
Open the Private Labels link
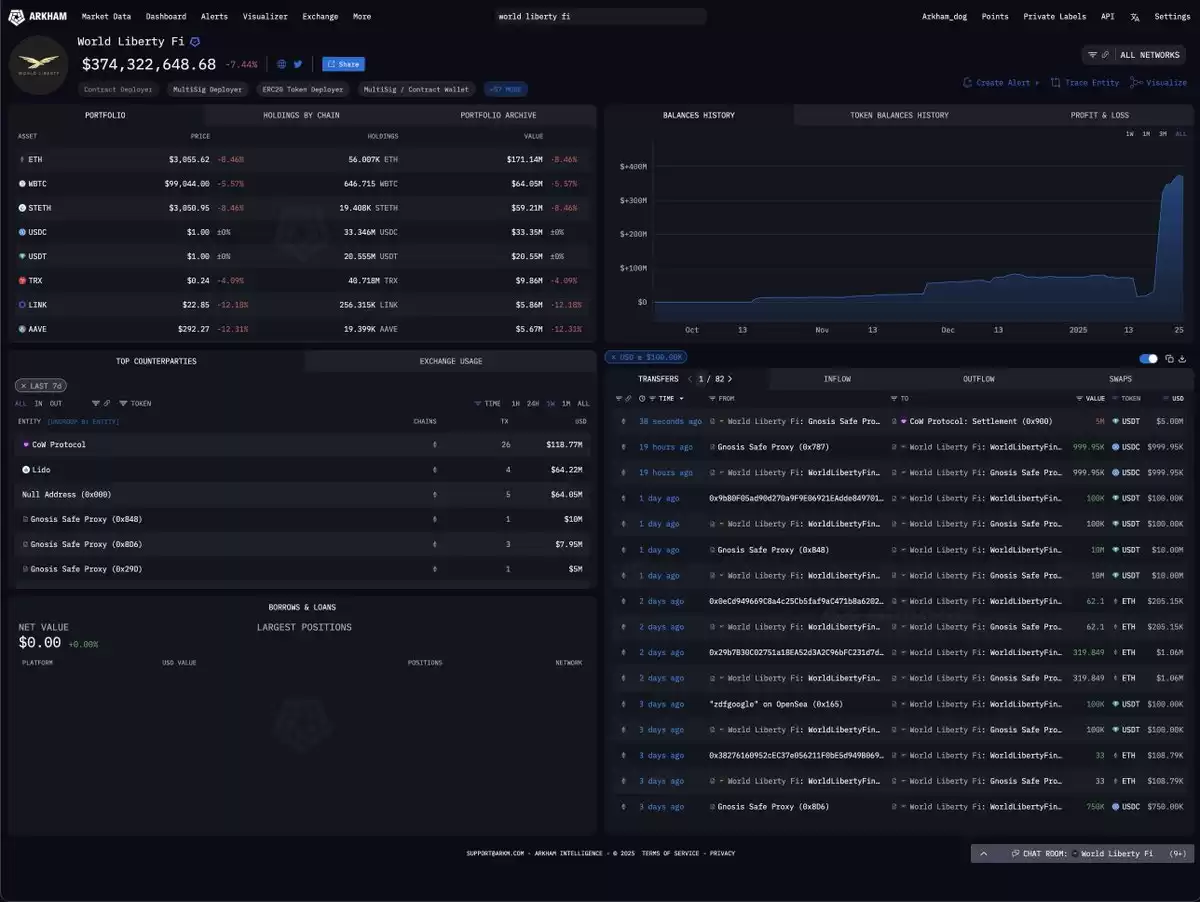1054,17
